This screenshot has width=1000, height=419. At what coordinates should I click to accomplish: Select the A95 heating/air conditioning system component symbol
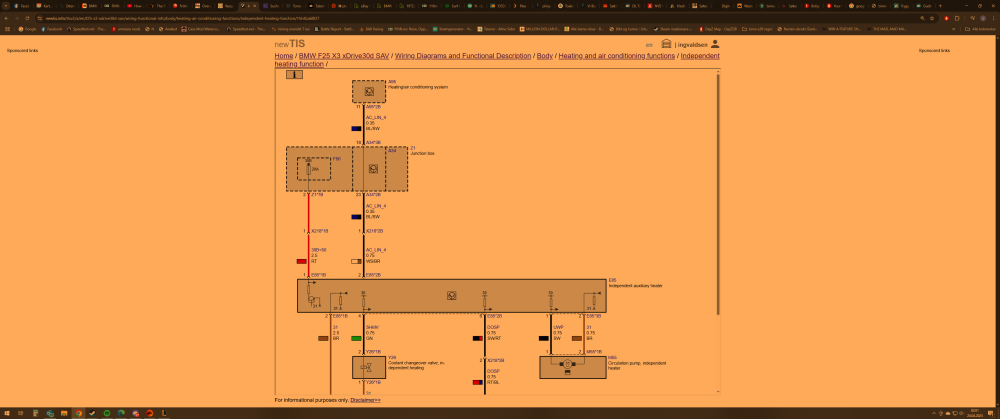coord(369,91)
